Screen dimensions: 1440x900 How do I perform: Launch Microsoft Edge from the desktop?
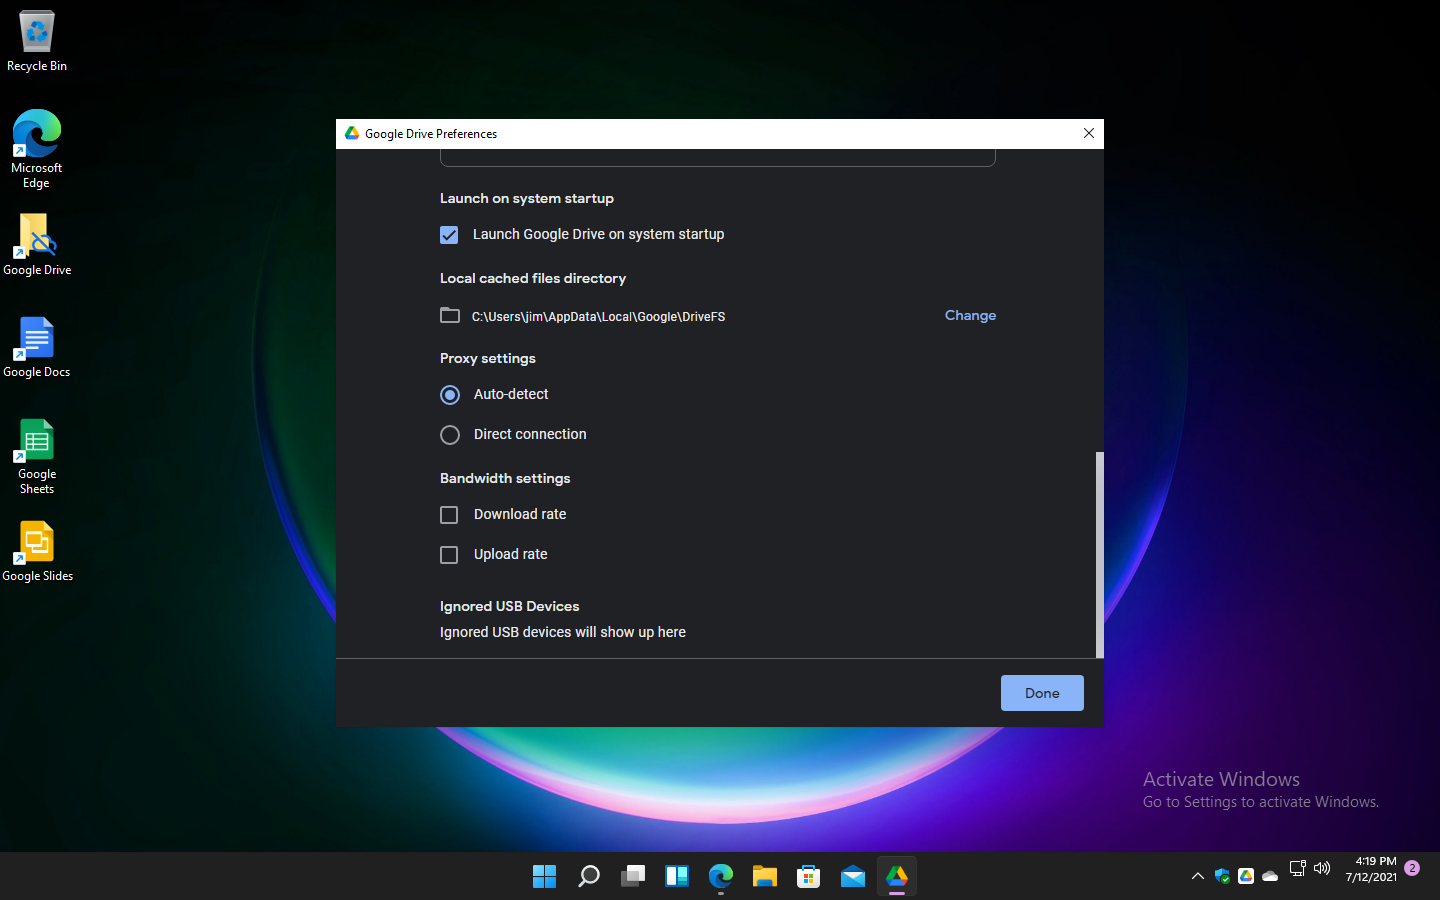click(x=36, y=133)
